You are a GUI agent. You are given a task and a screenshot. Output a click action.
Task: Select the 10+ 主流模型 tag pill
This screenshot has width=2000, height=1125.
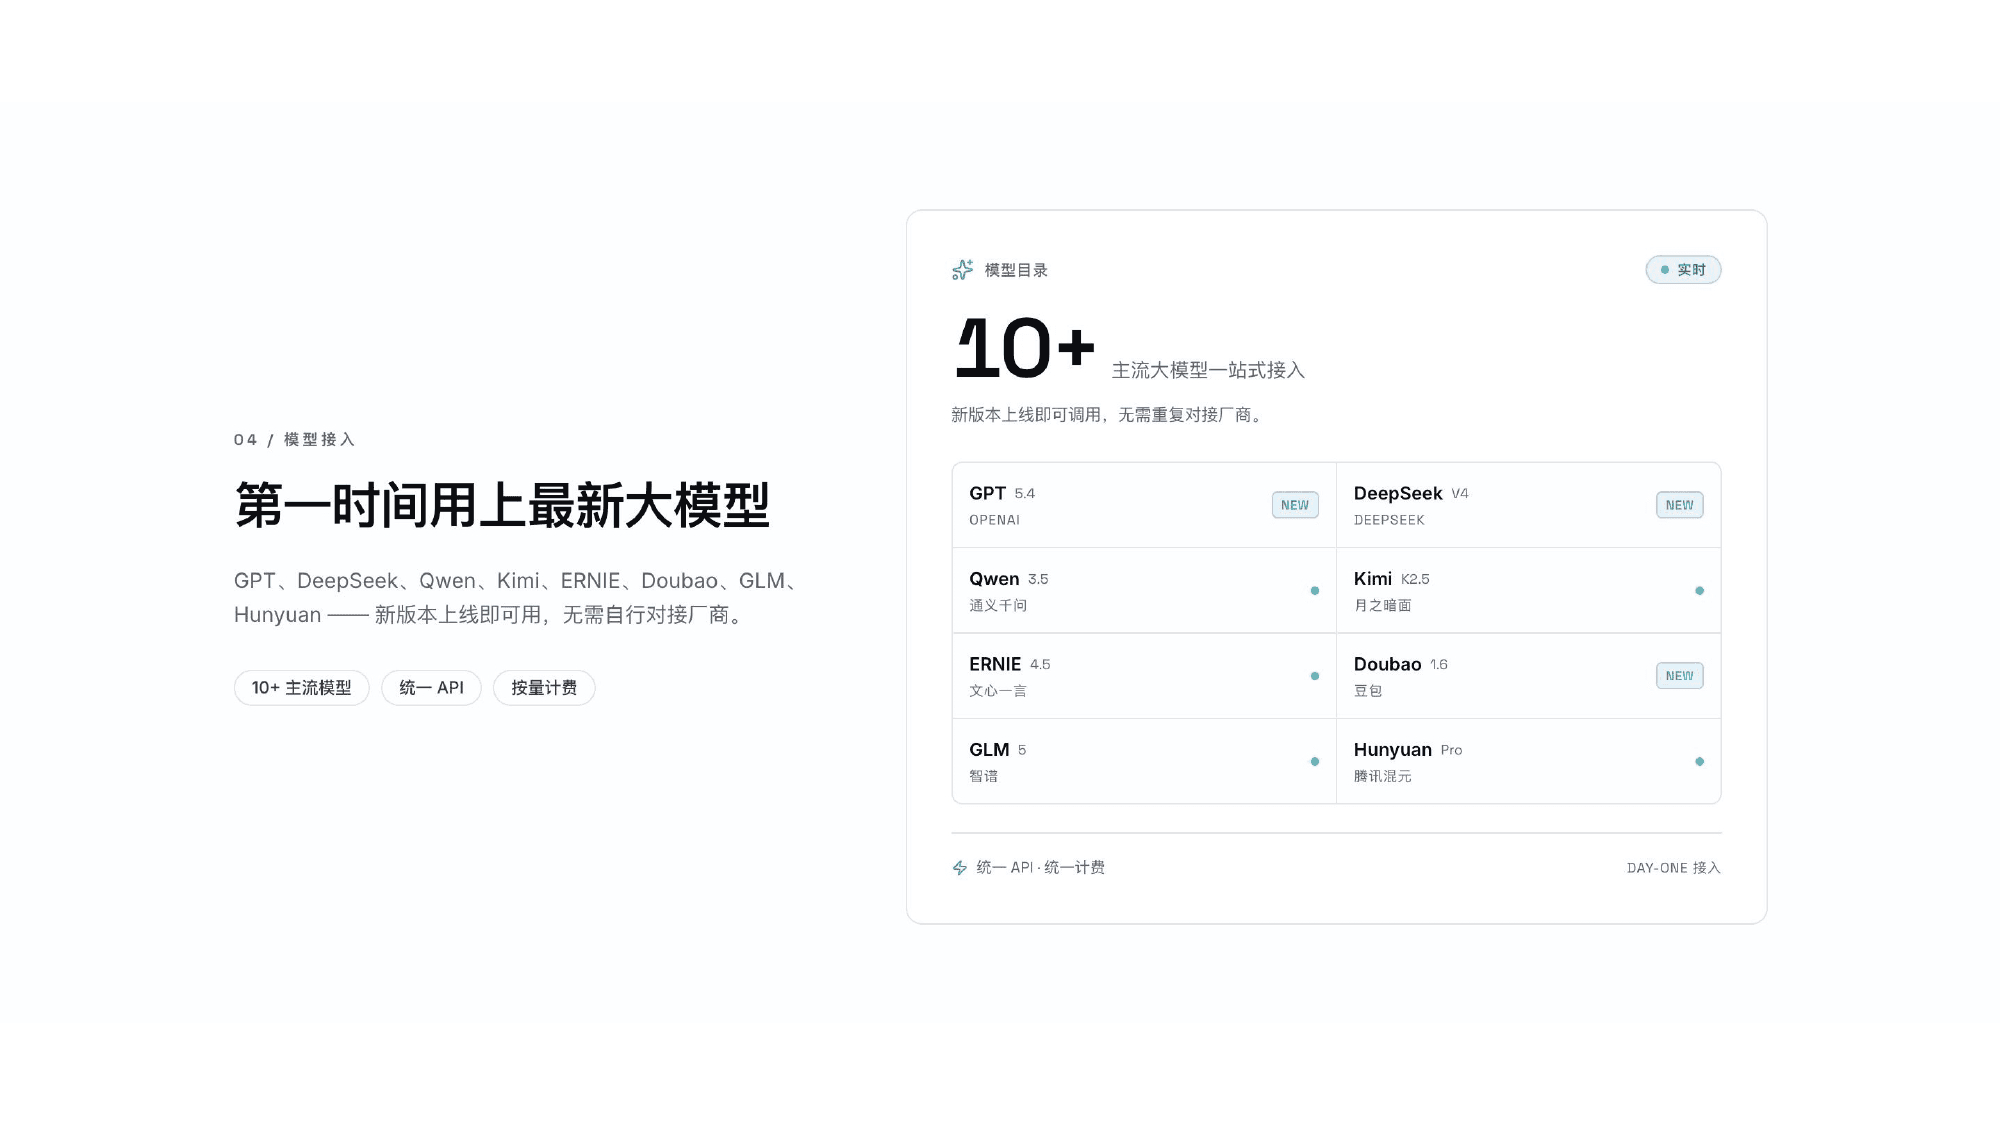(x=302, y=688)
